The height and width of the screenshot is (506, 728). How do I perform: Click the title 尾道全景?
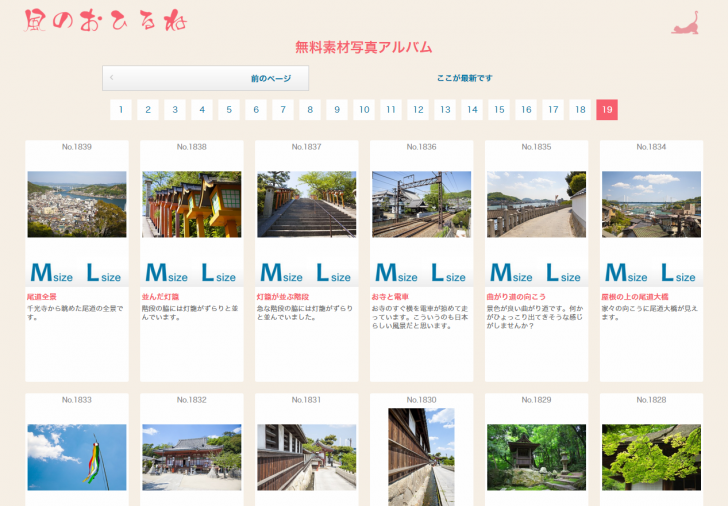(42, 297)
